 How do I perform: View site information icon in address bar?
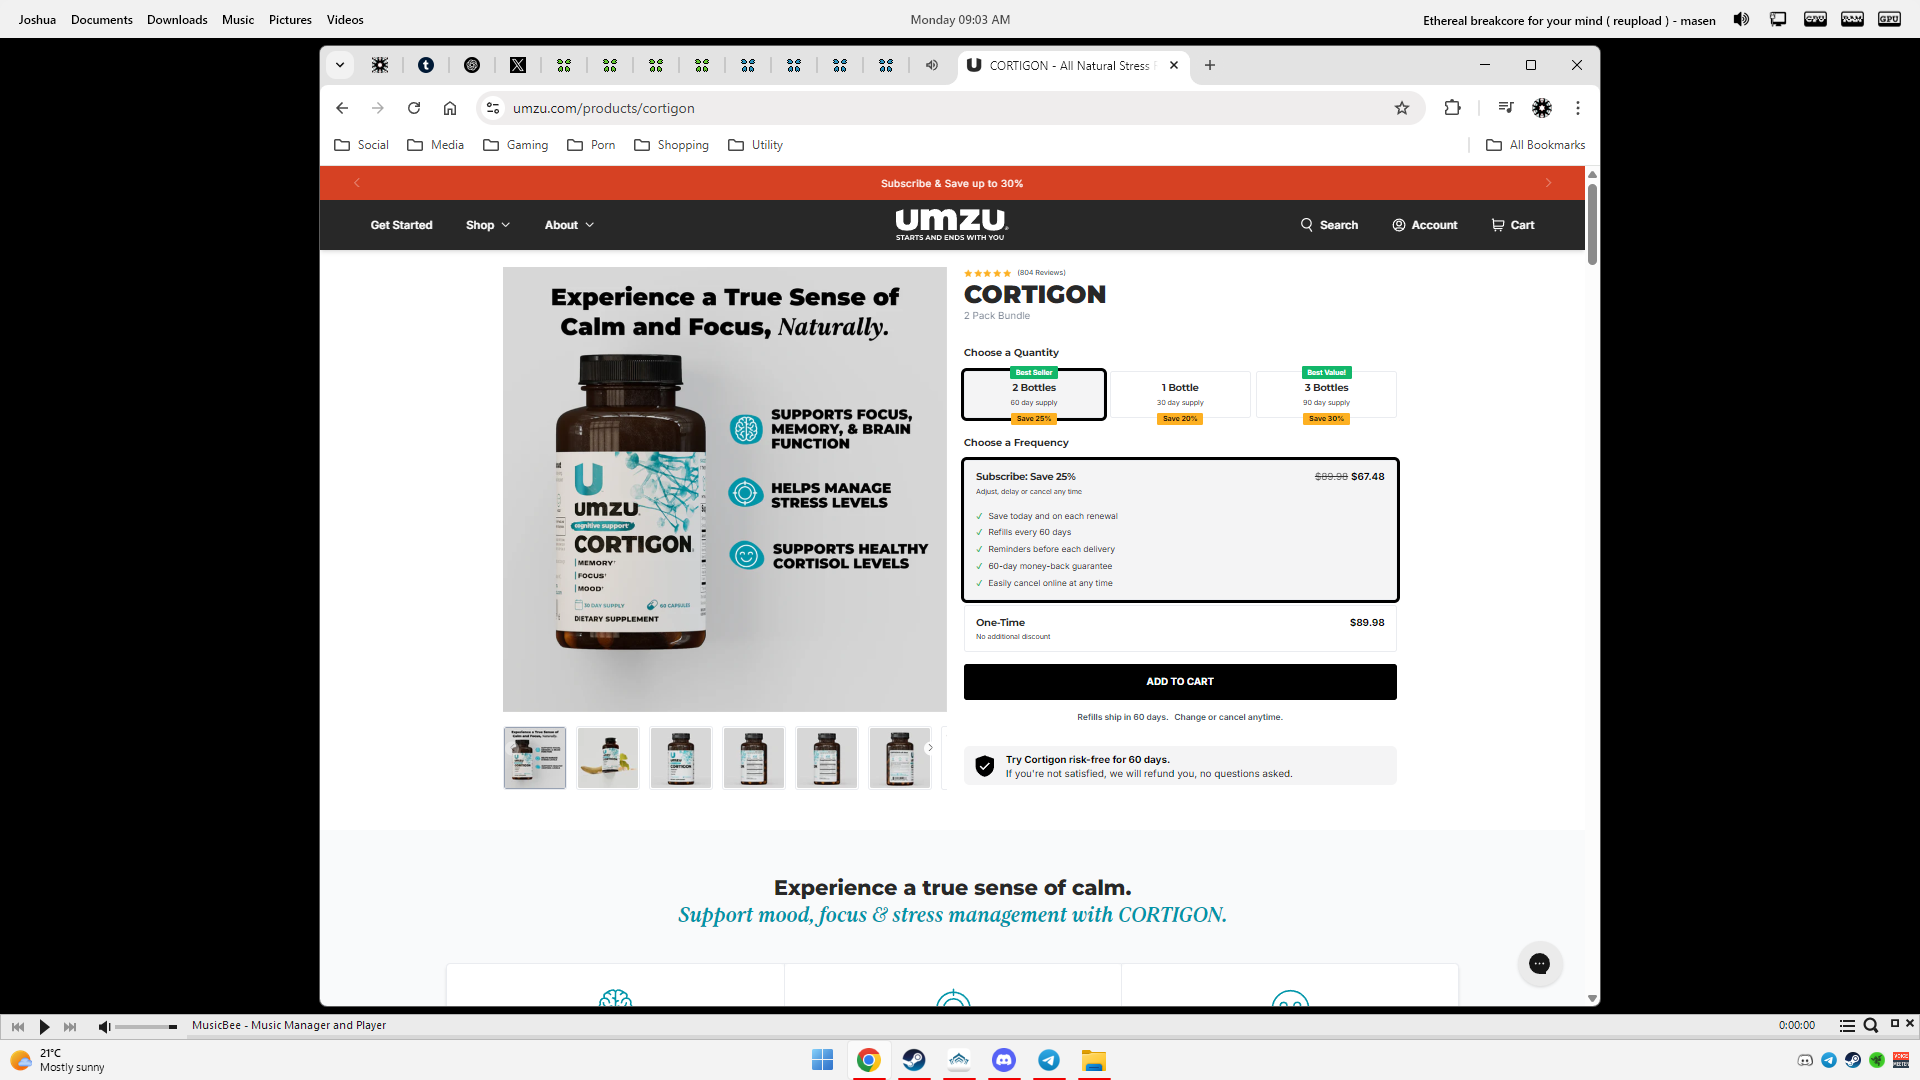(493, 108)
